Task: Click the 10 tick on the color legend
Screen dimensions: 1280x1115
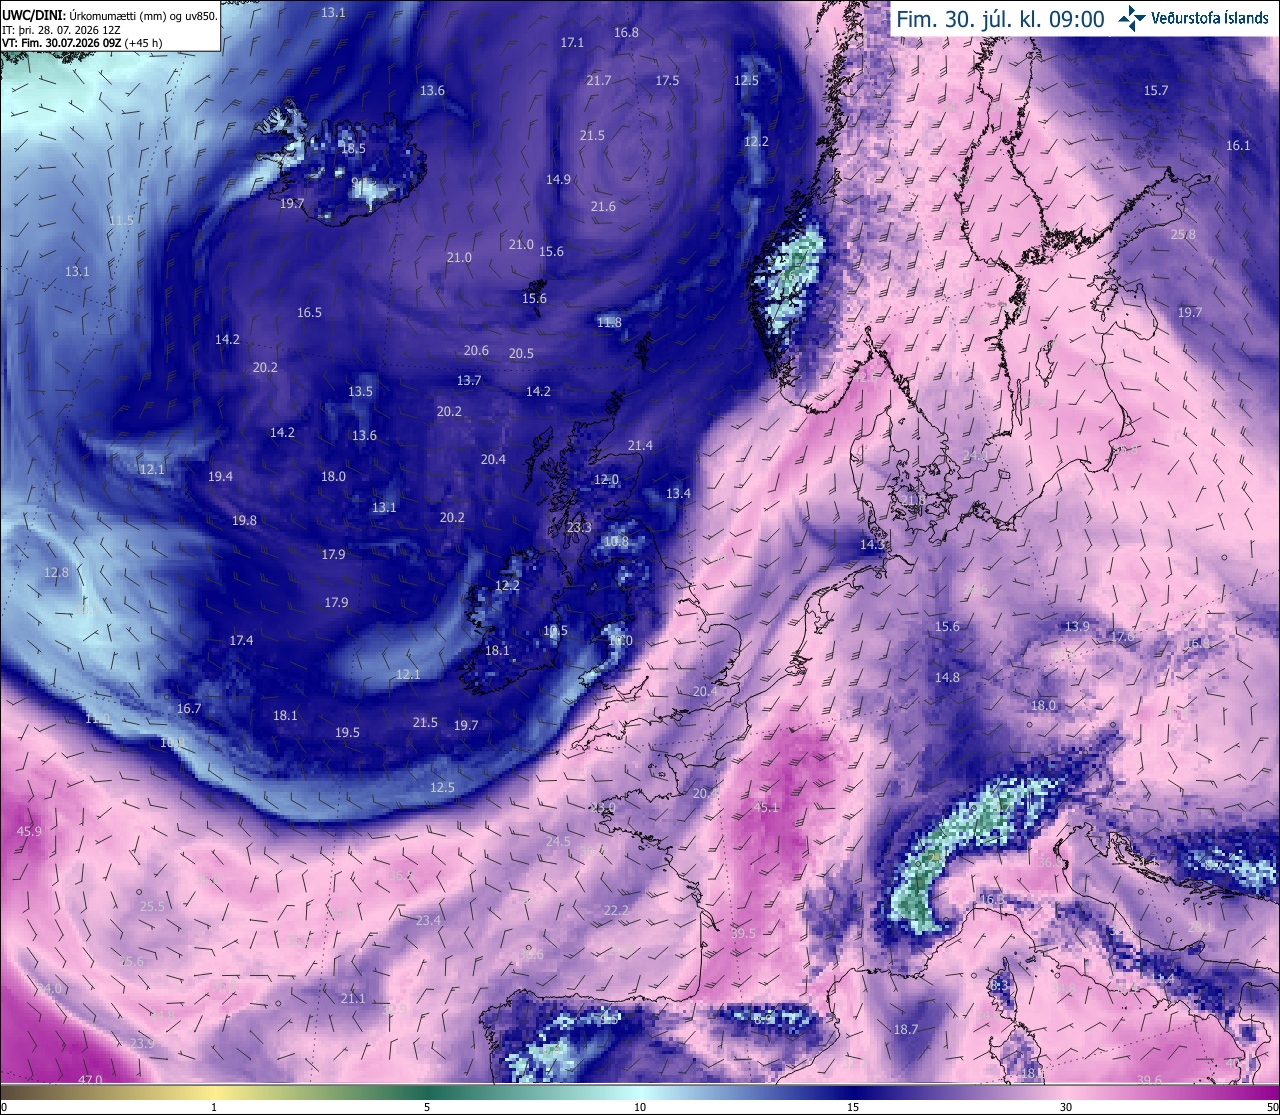Action: pyautogui.click(x=640, y=1107)
